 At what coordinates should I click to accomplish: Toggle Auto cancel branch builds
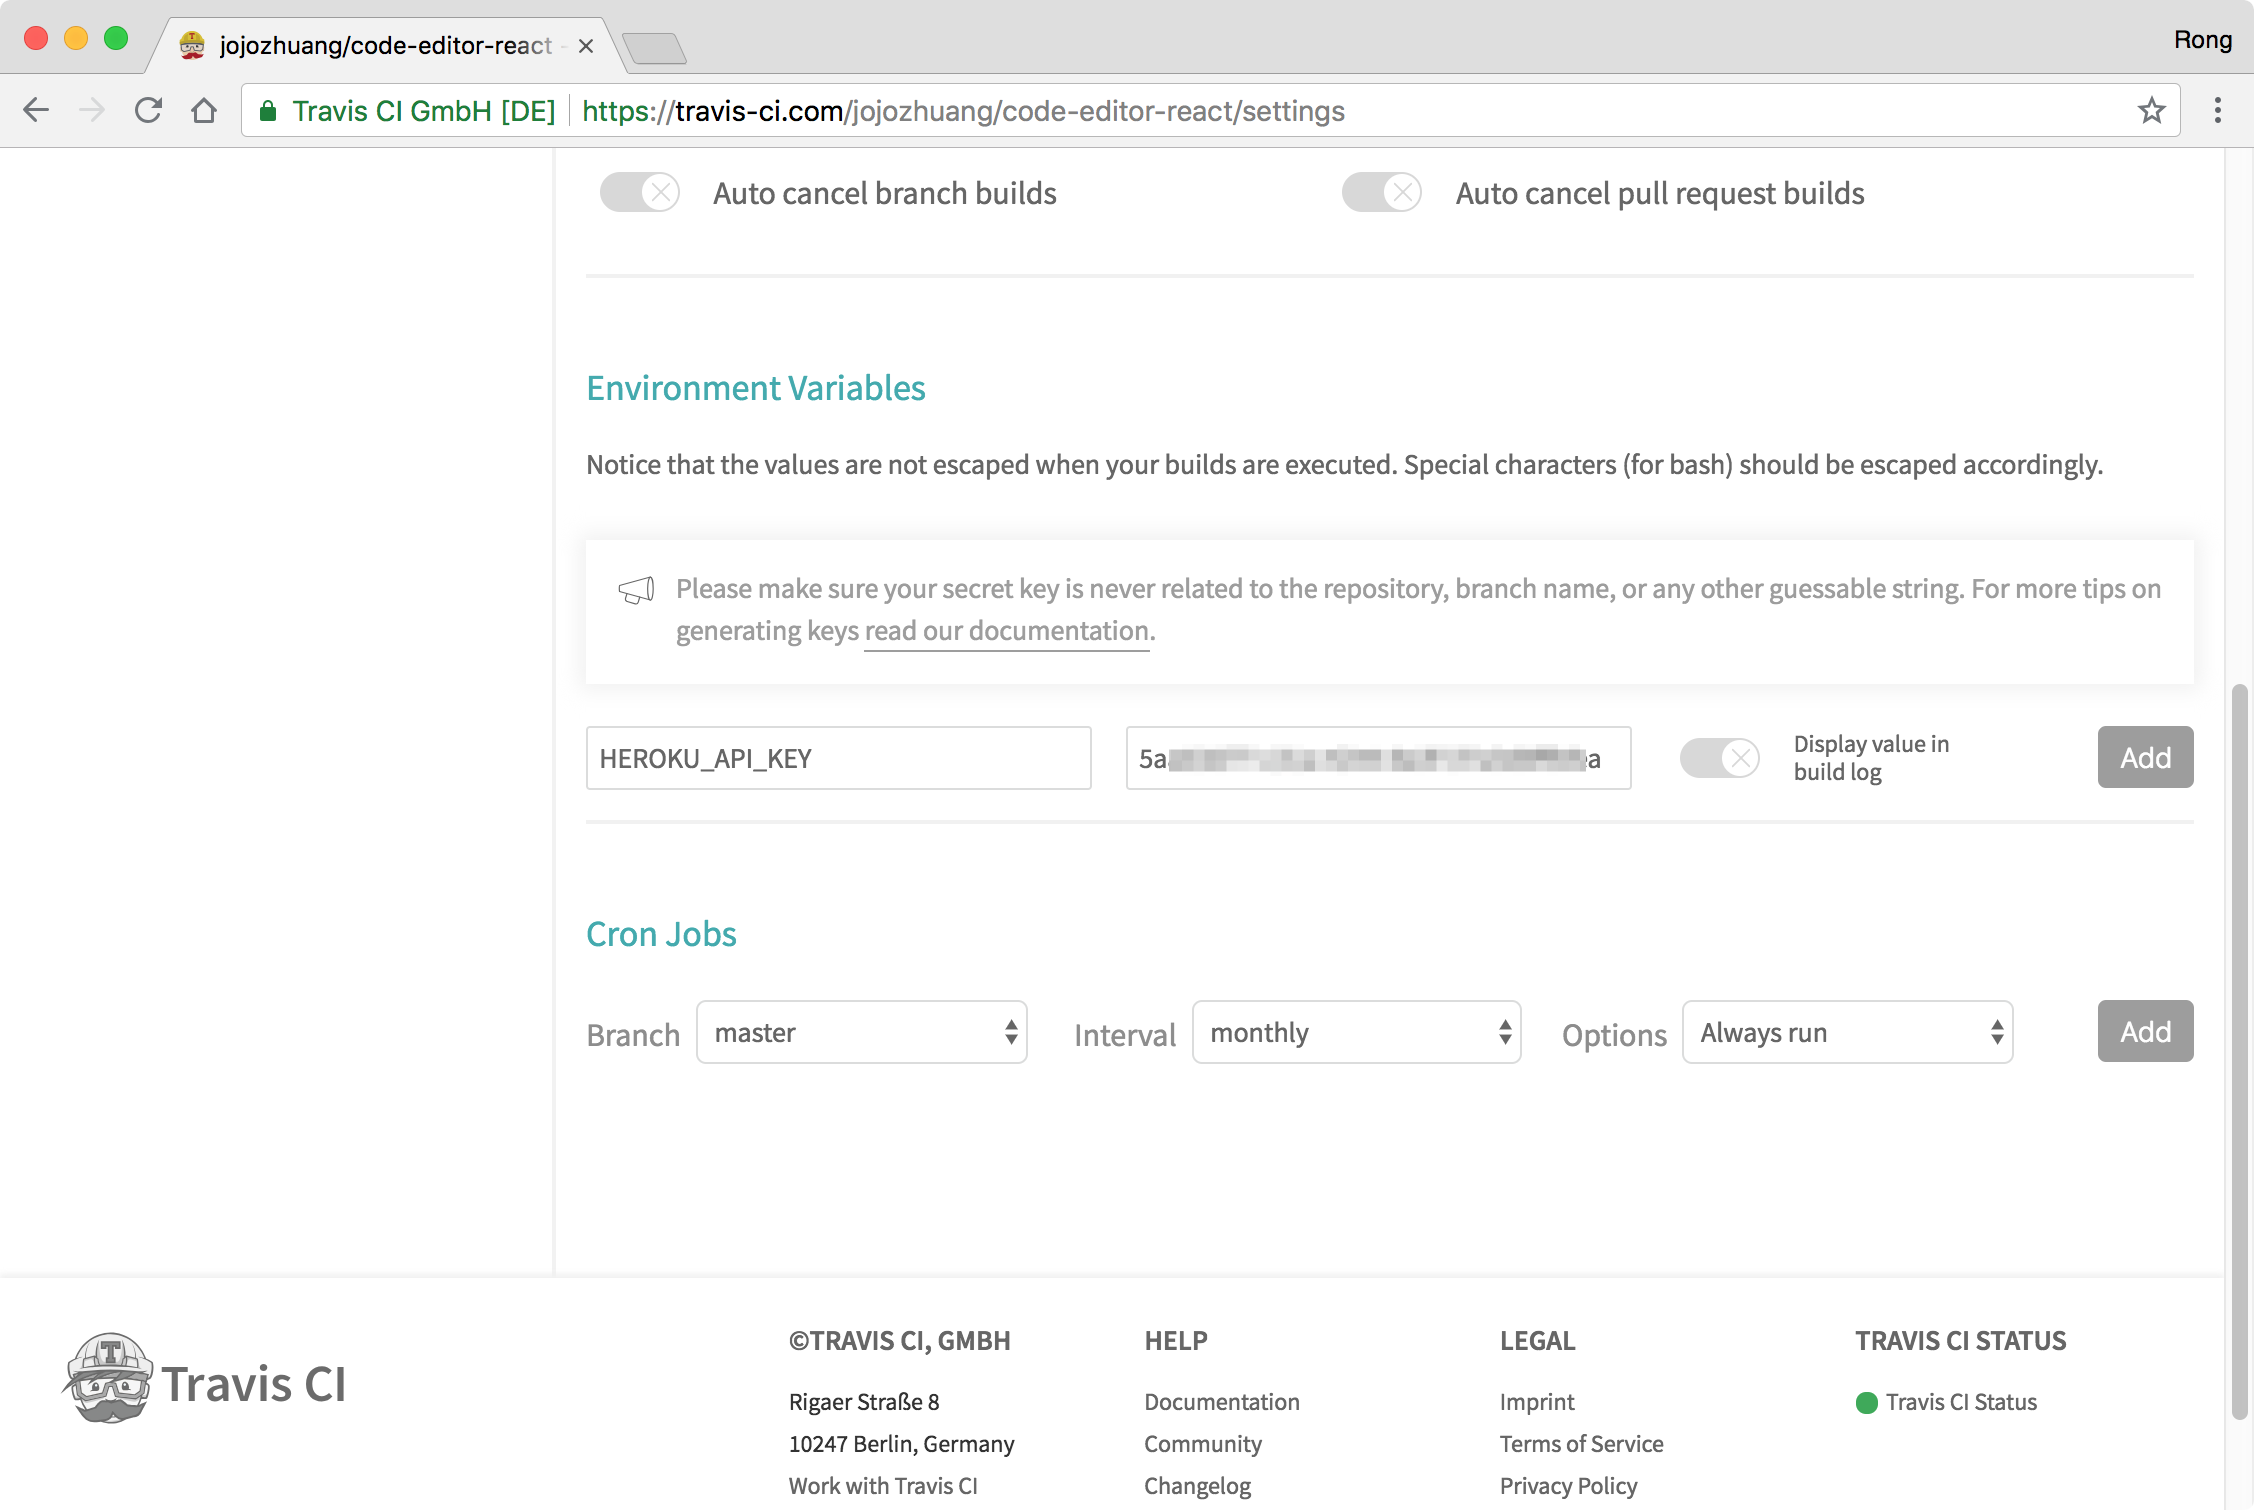coord(640,192)
